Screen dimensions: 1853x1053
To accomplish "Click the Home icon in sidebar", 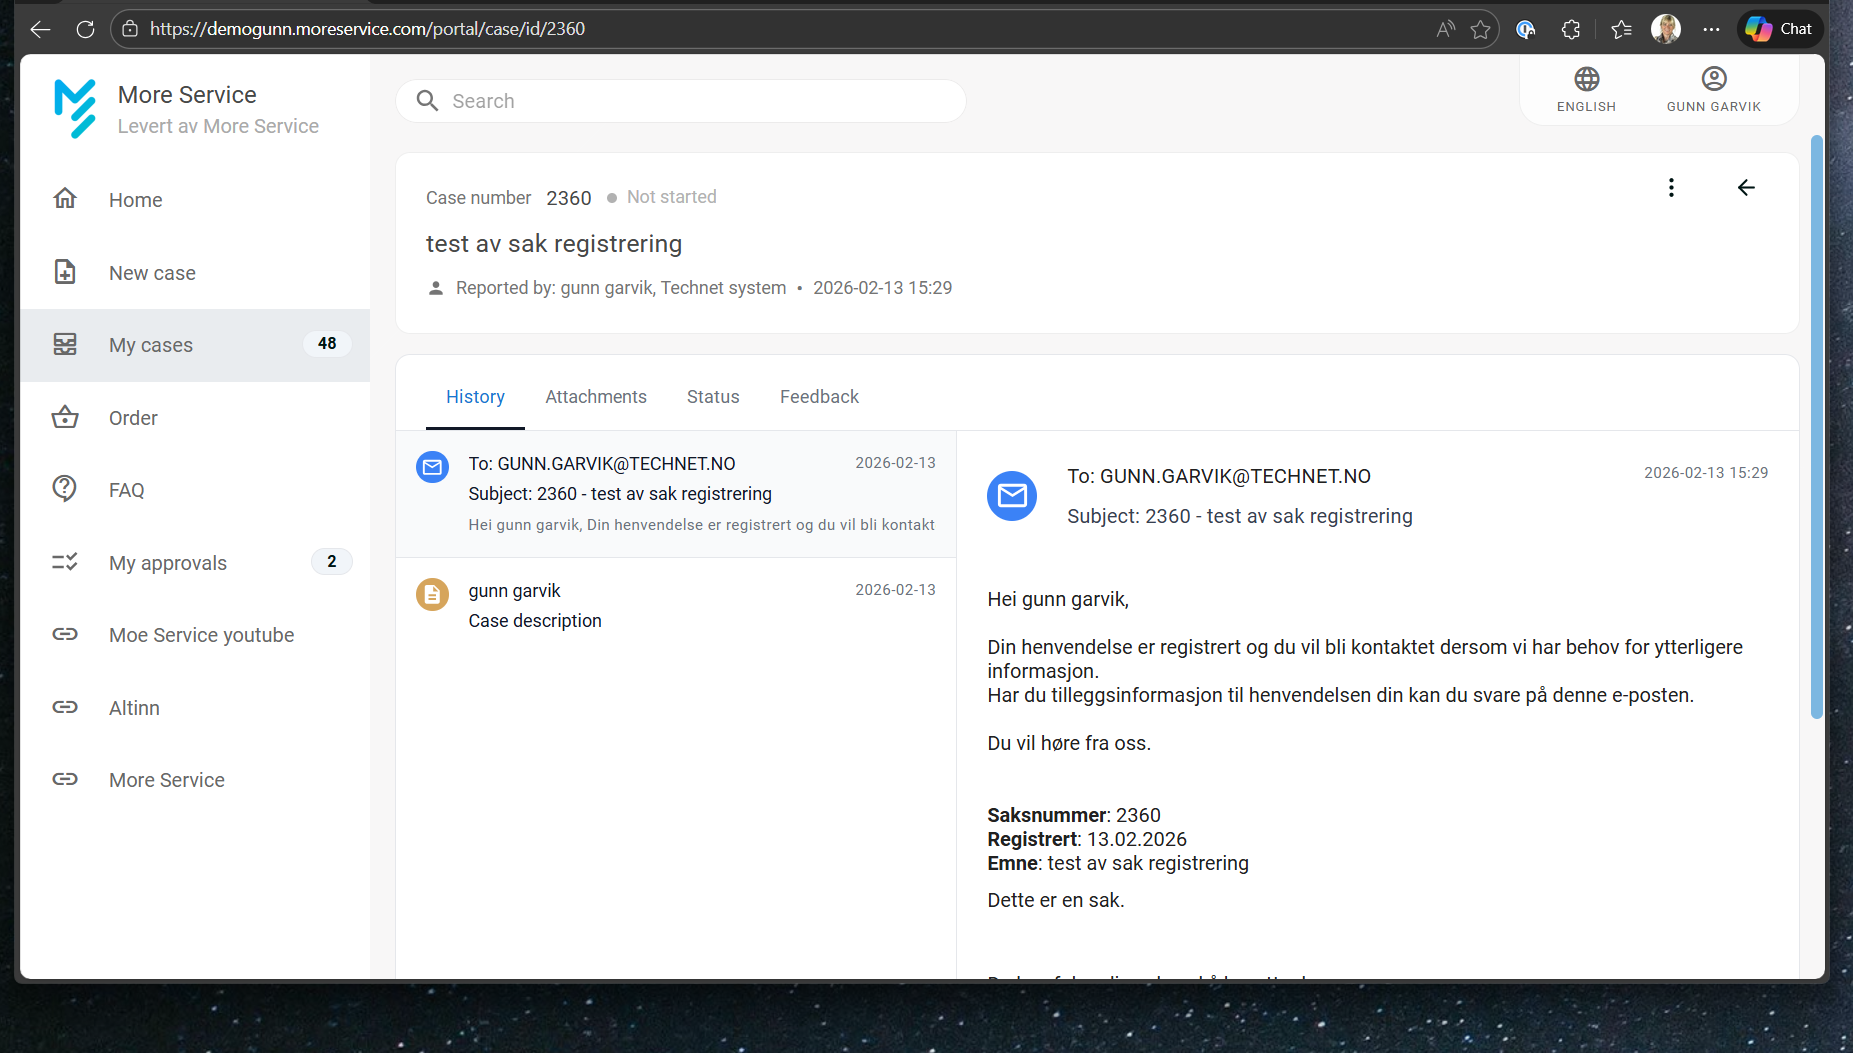I will [65, 199].
